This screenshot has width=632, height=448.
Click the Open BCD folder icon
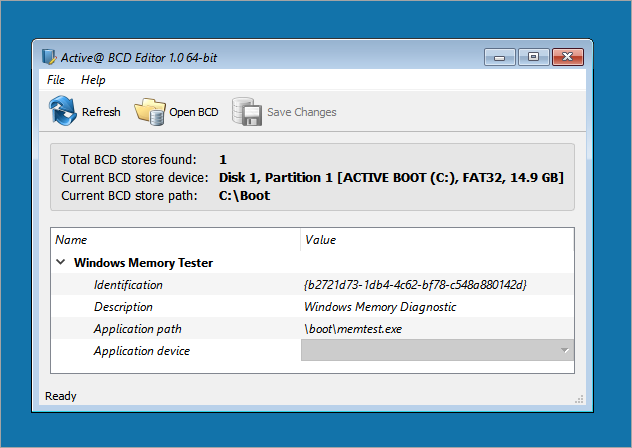point(150,112)
